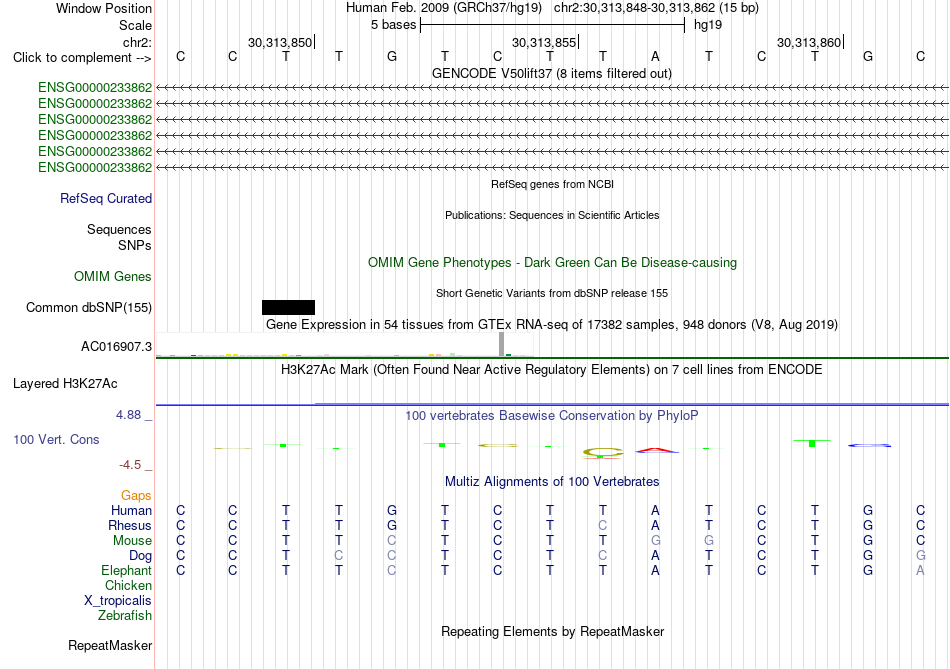Click 'Multiz Alignments of 100 Vertebrates' title

[x=552, y=482]
